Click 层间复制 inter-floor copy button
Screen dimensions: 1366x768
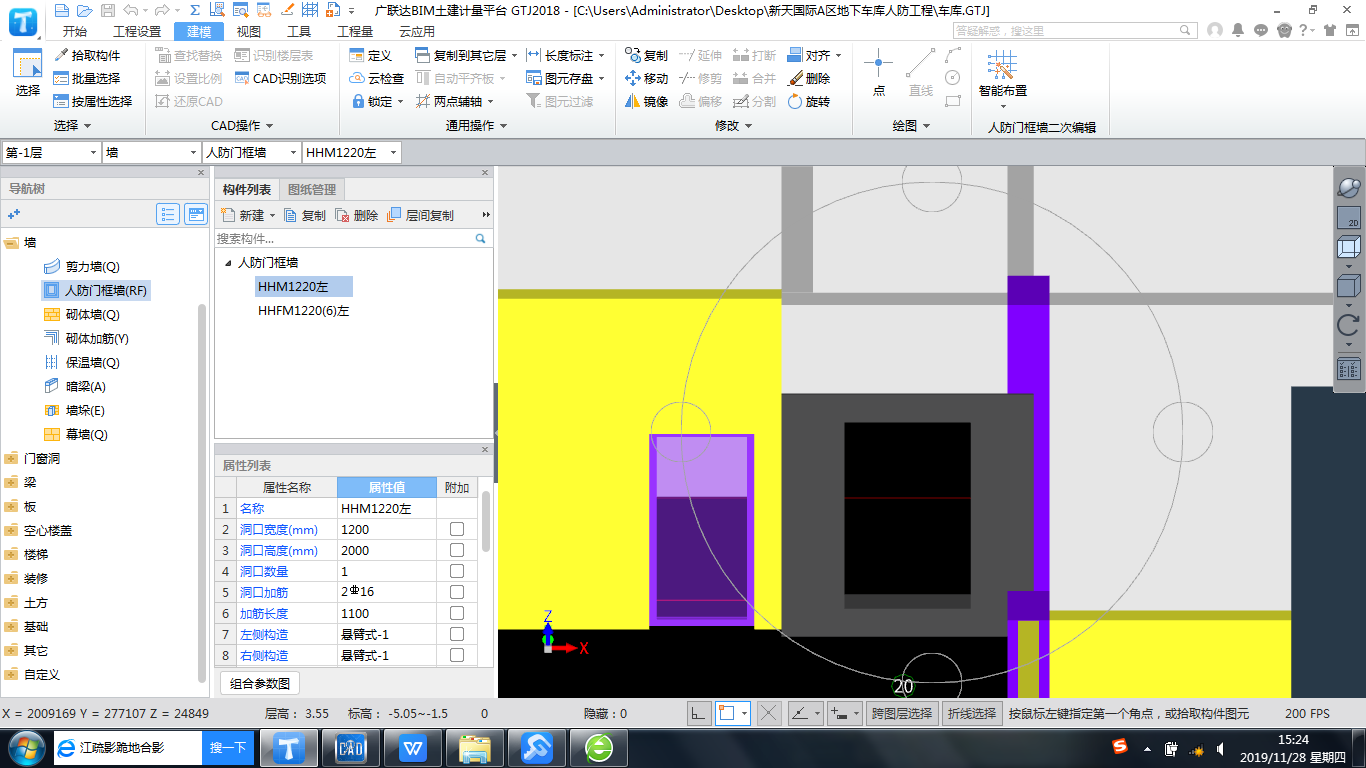coord(421,215)
